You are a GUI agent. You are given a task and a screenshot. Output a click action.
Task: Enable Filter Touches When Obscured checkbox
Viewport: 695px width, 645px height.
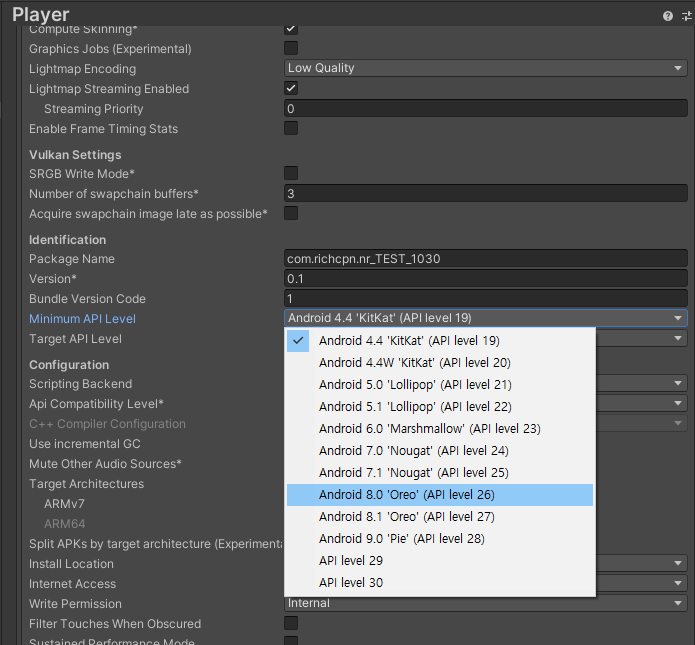pos(291,623)
